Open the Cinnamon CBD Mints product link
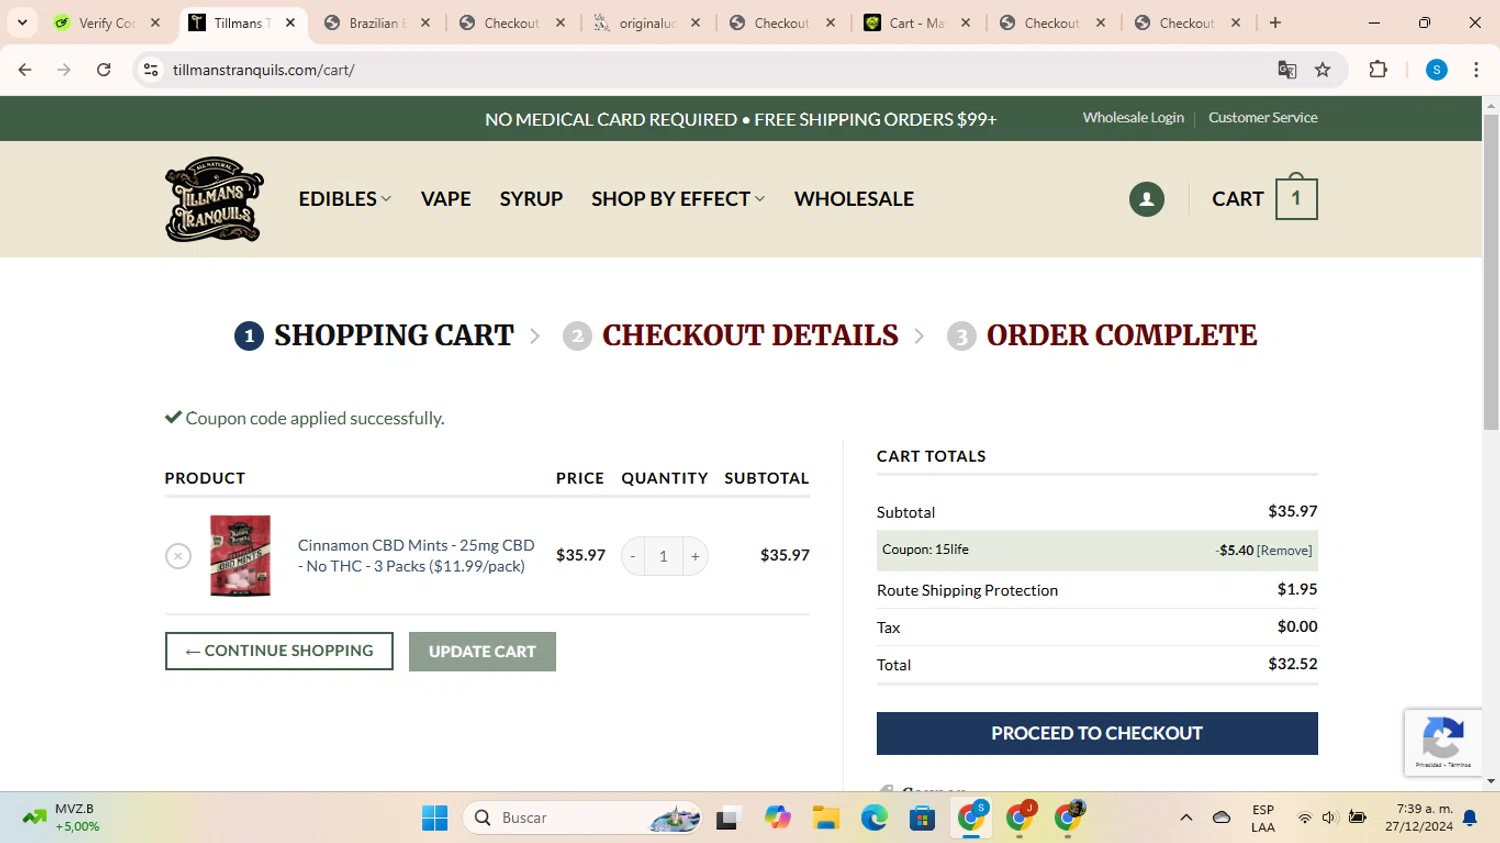The height and width of the screenshot is (843, 1500). click(x=416, y=556)
